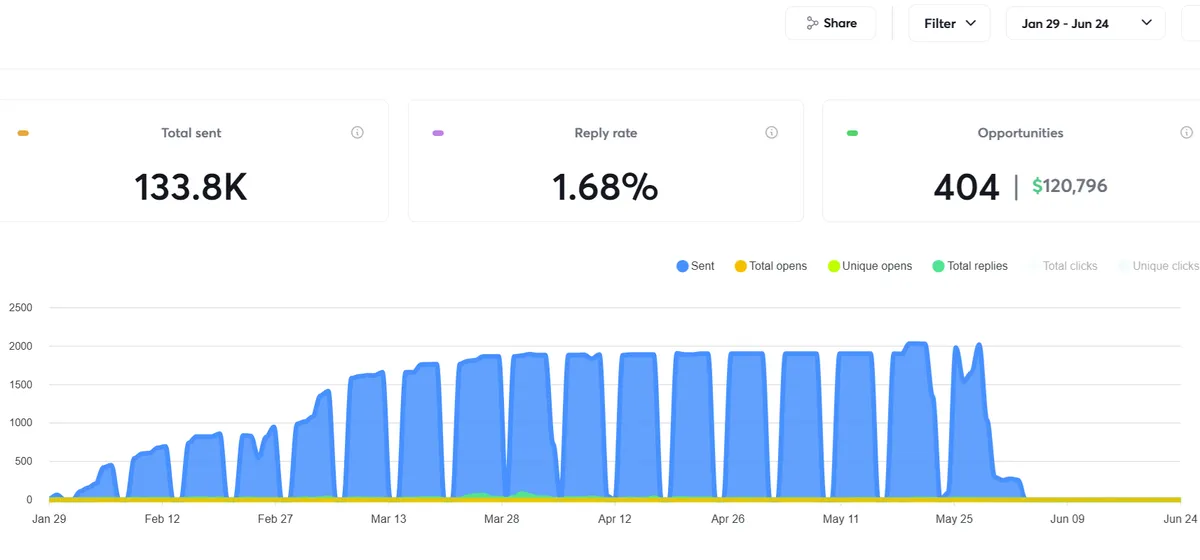
Task: Open the Filter dropdown
Action: pos(949,23)
